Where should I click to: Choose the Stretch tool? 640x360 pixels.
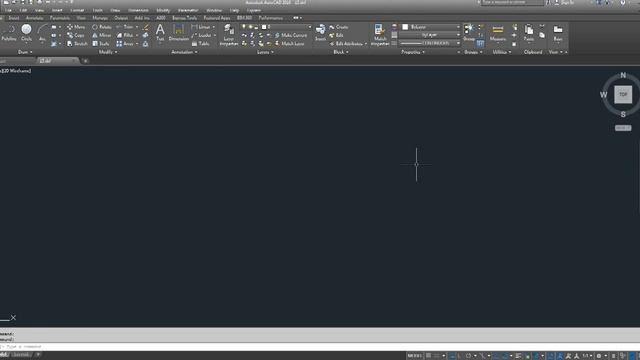77,44
